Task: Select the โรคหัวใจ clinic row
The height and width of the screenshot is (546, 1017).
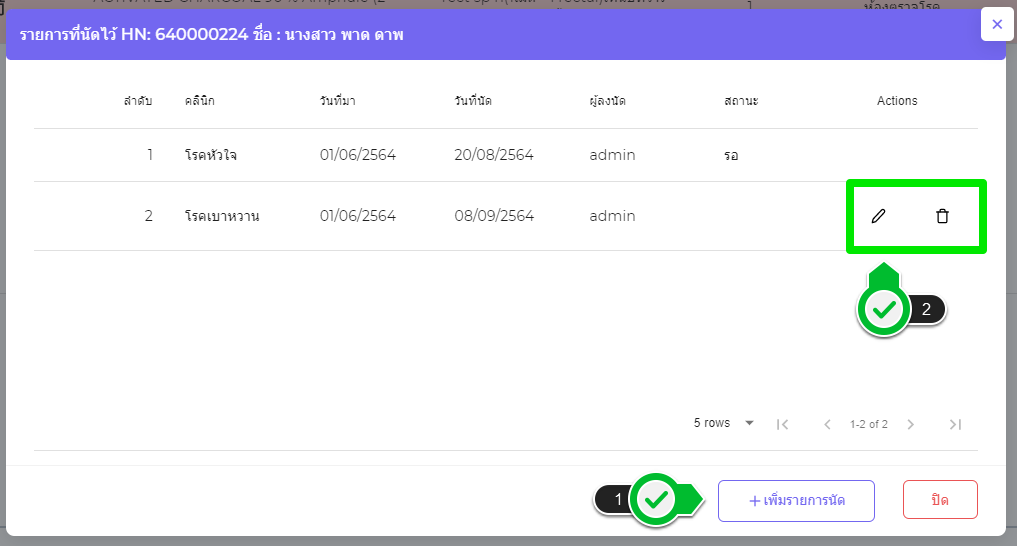Action: coord(211,155)
